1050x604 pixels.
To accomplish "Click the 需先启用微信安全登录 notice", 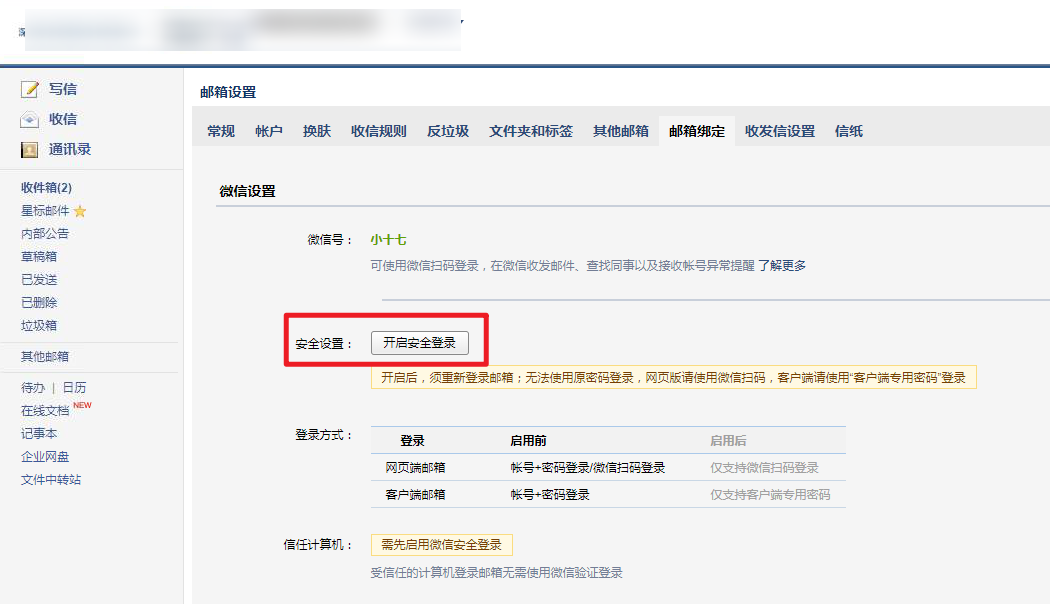I will [441, 545].
